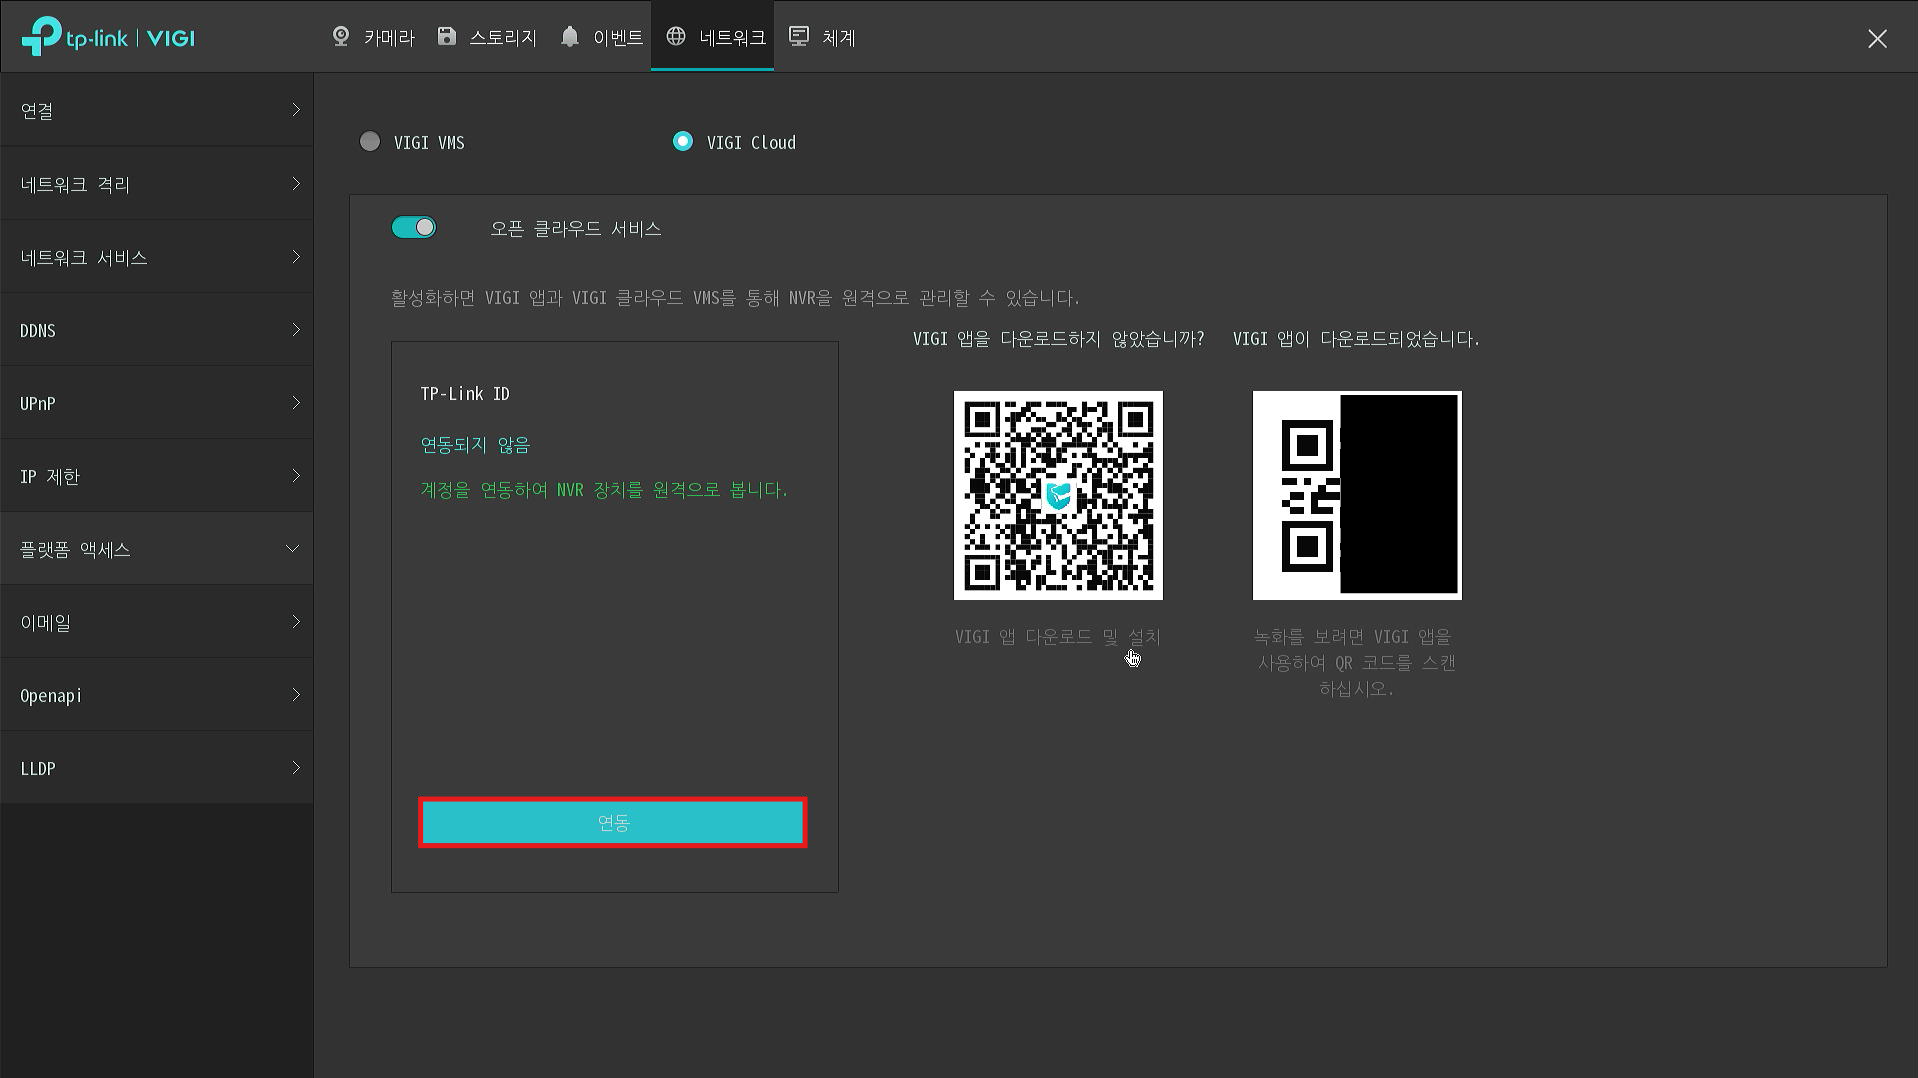Viewport: 1918px width, 1078px height.
Task: Expand the UPnP sidebar section
Action: click(x=157, y=403)
